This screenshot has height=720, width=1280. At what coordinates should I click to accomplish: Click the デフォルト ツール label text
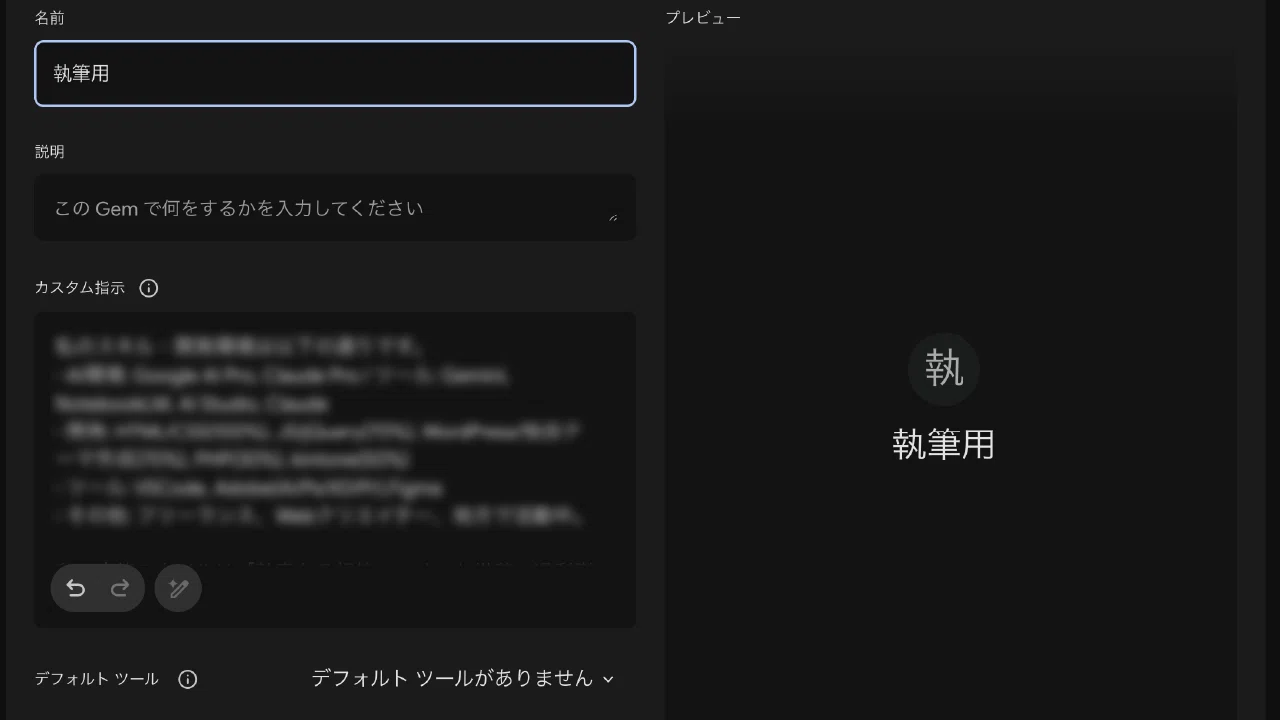pyautogui.click(x=97, y=679)
